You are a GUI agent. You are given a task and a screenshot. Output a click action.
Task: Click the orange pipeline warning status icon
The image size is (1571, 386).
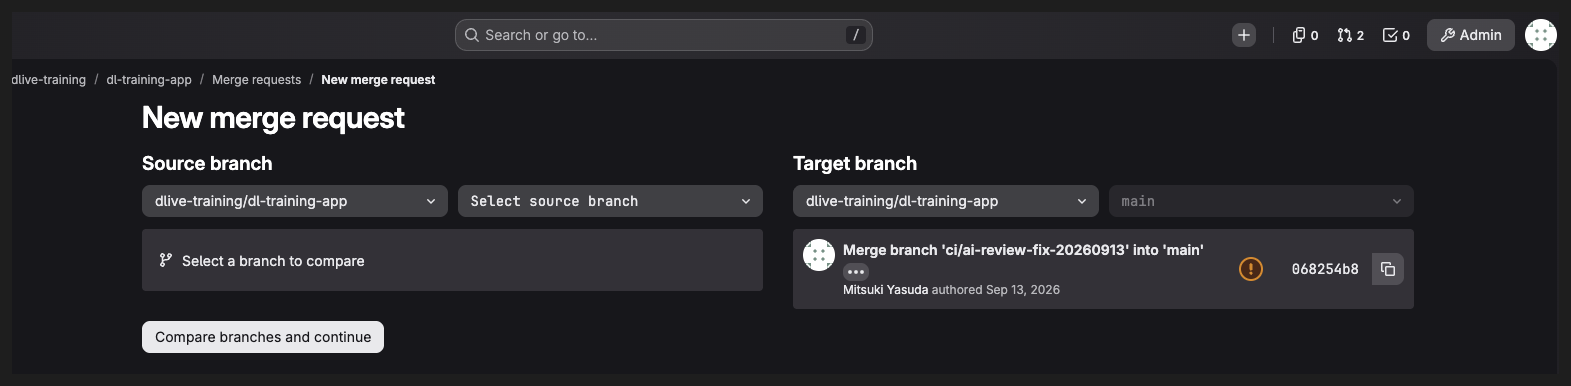1250,269
